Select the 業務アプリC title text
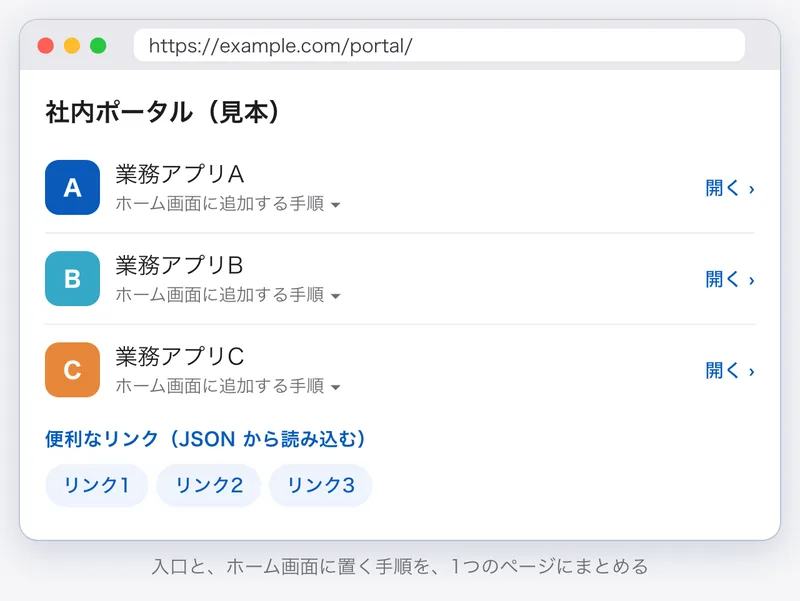This screenshot has height=601, width=800. pyautogui.click(x=180, y=356)
